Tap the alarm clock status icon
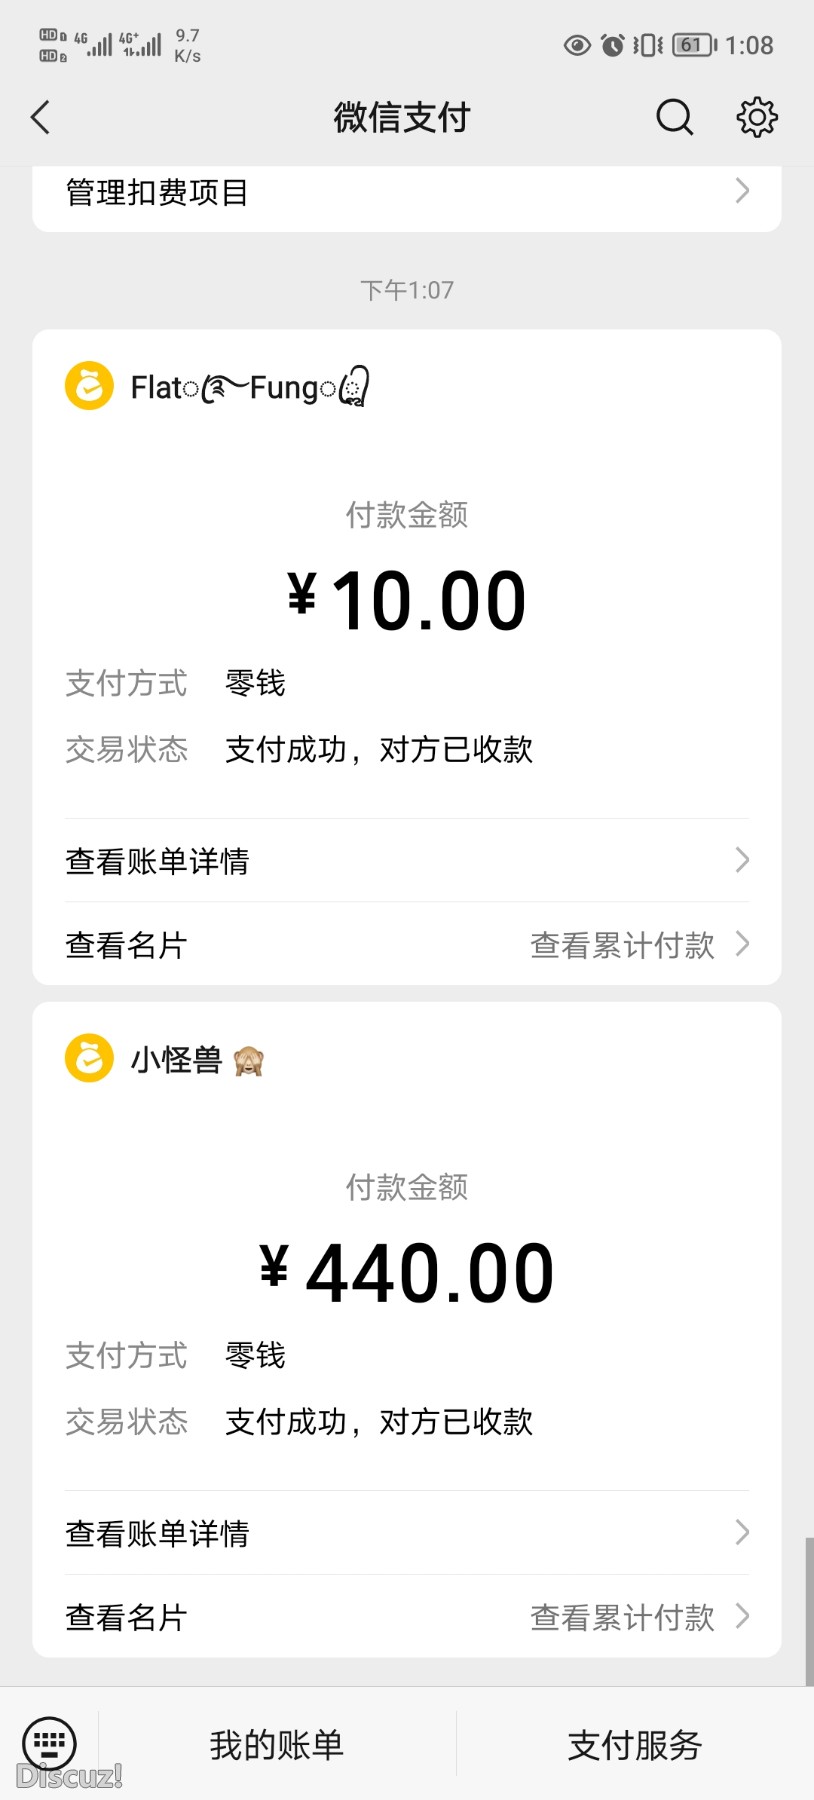The width and height of the screenshot is (814, 1800). pyautogui.click(x=612, y=45)
